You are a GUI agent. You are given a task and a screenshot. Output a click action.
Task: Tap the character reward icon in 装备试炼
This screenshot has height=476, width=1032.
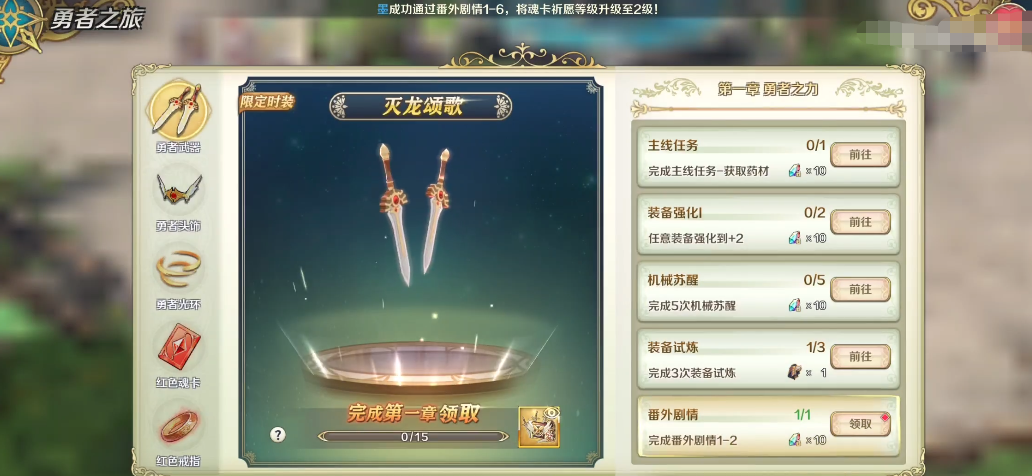tap(795, 372)
